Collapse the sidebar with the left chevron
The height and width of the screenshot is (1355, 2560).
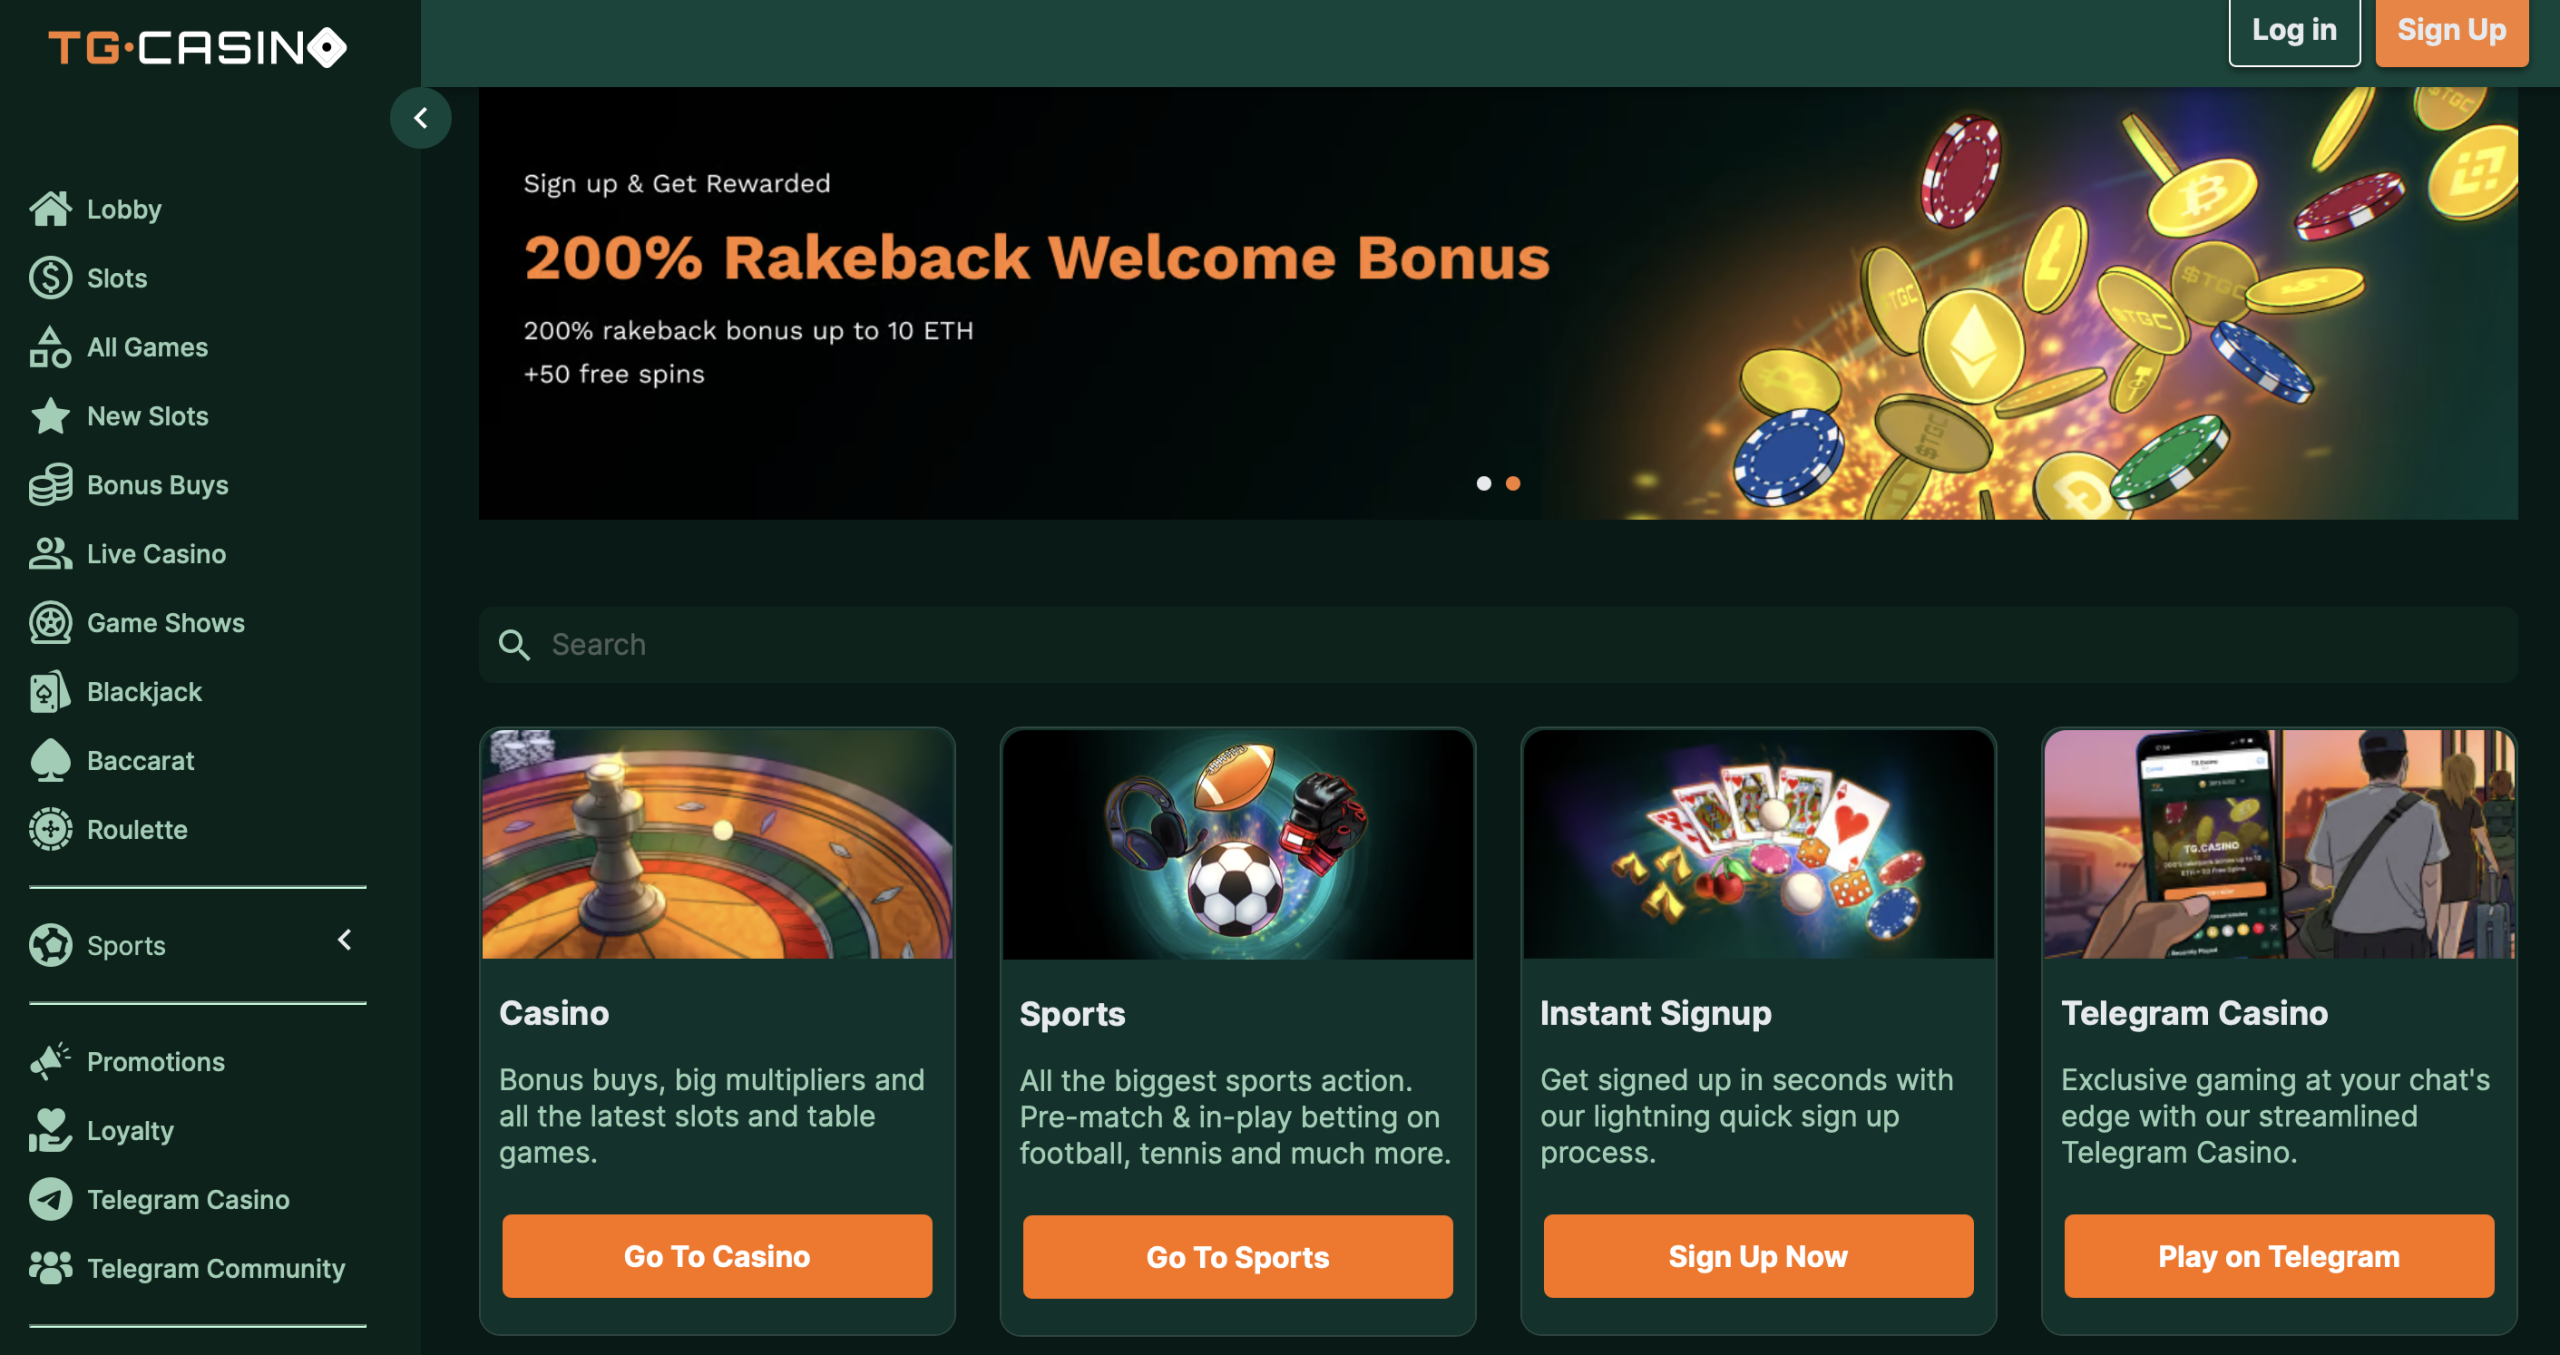coord(421,117)
